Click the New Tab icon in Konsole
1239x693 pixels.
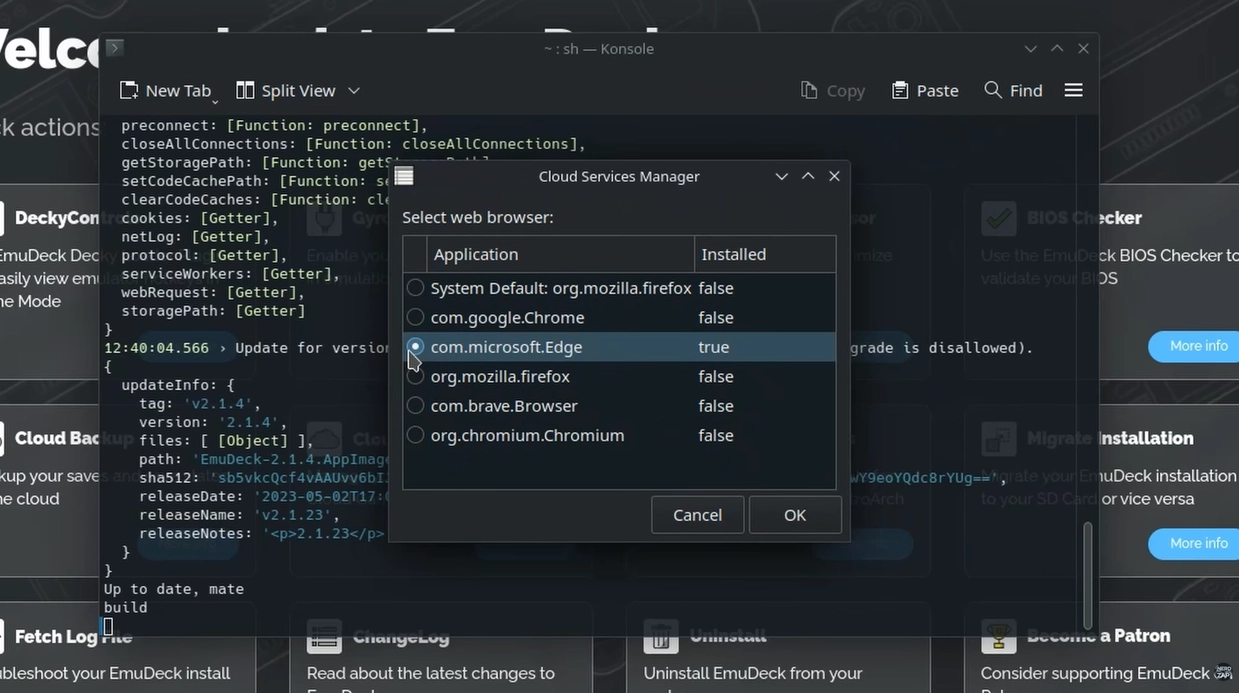[129, 91]
